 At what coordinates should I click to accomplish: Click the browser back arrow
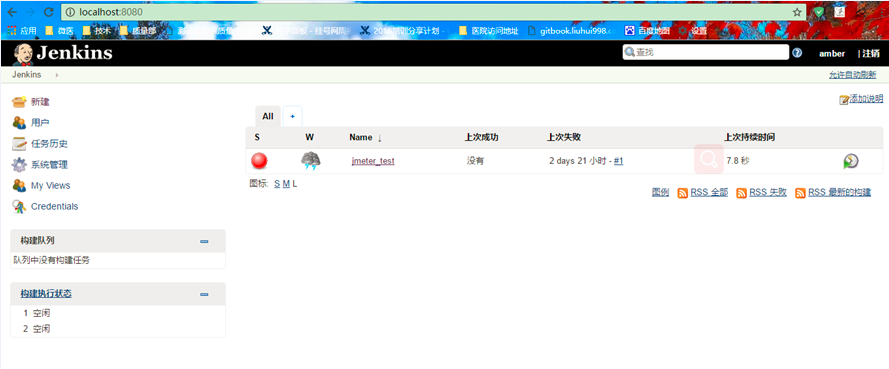[12, 12]
